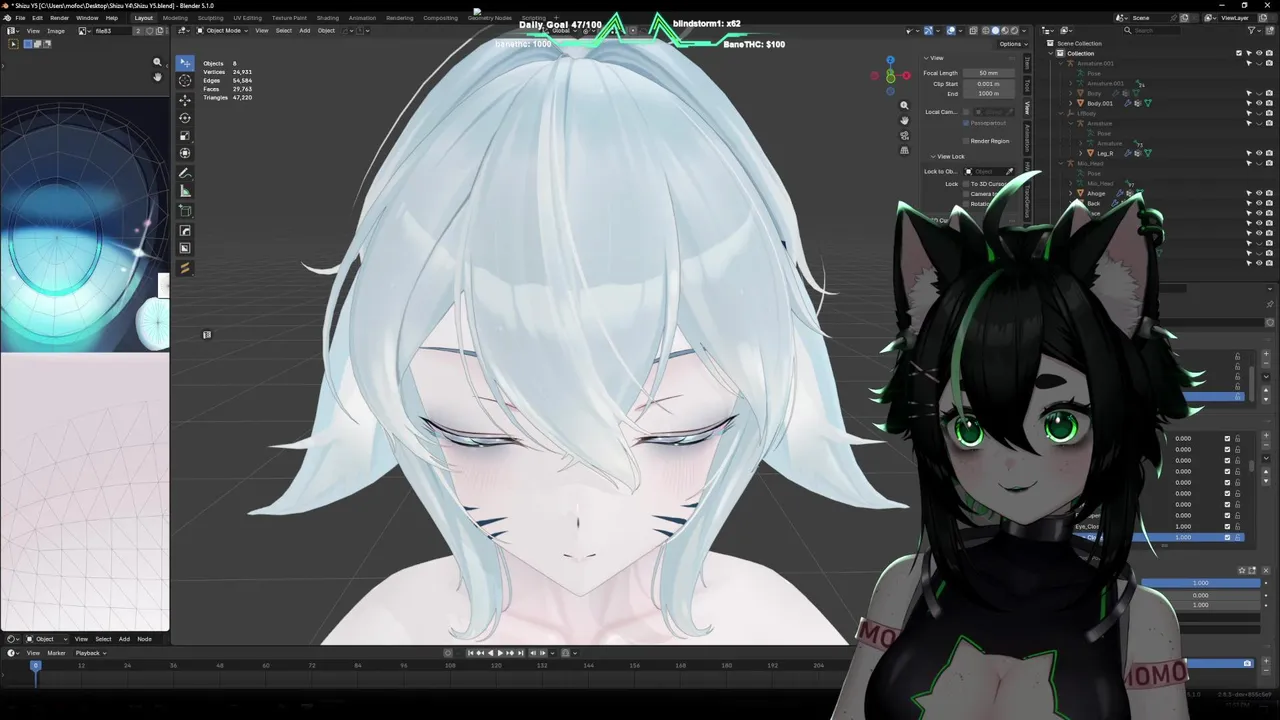Select wireframe viewport shading mode
1280x720 pixels.
click(984, 31)
